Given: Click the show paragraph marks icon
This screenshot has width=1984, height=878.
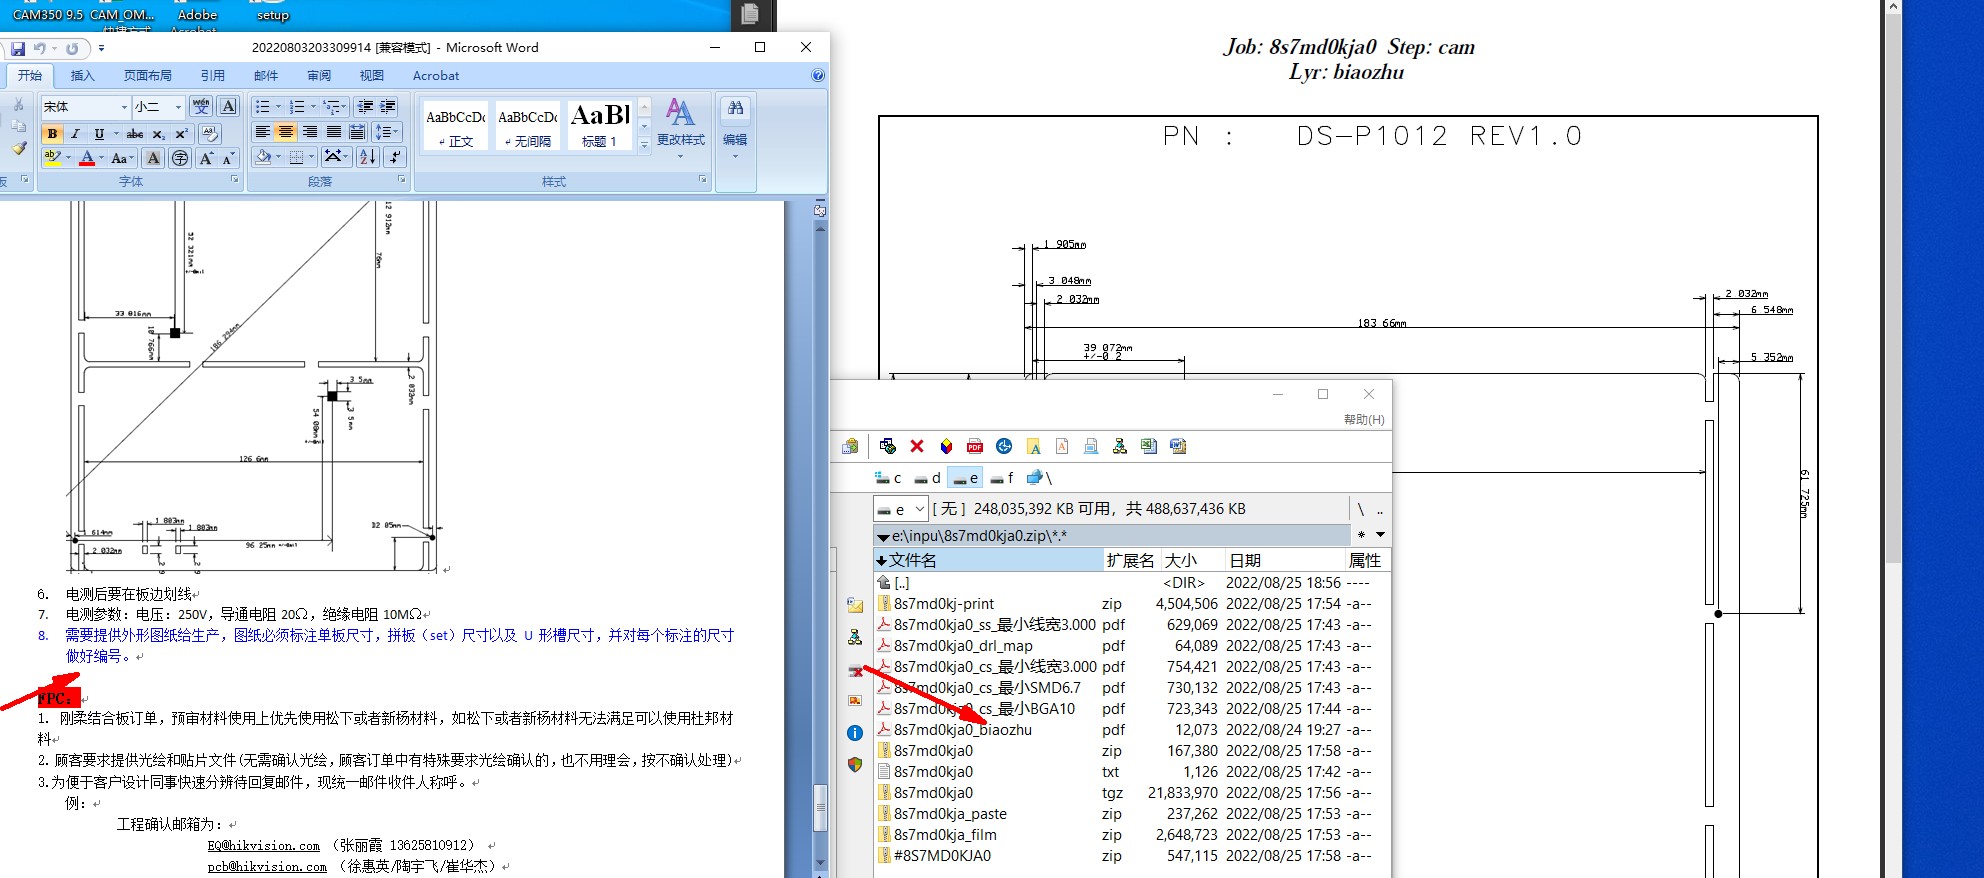Looking at the screenshot, I should 395,157.
